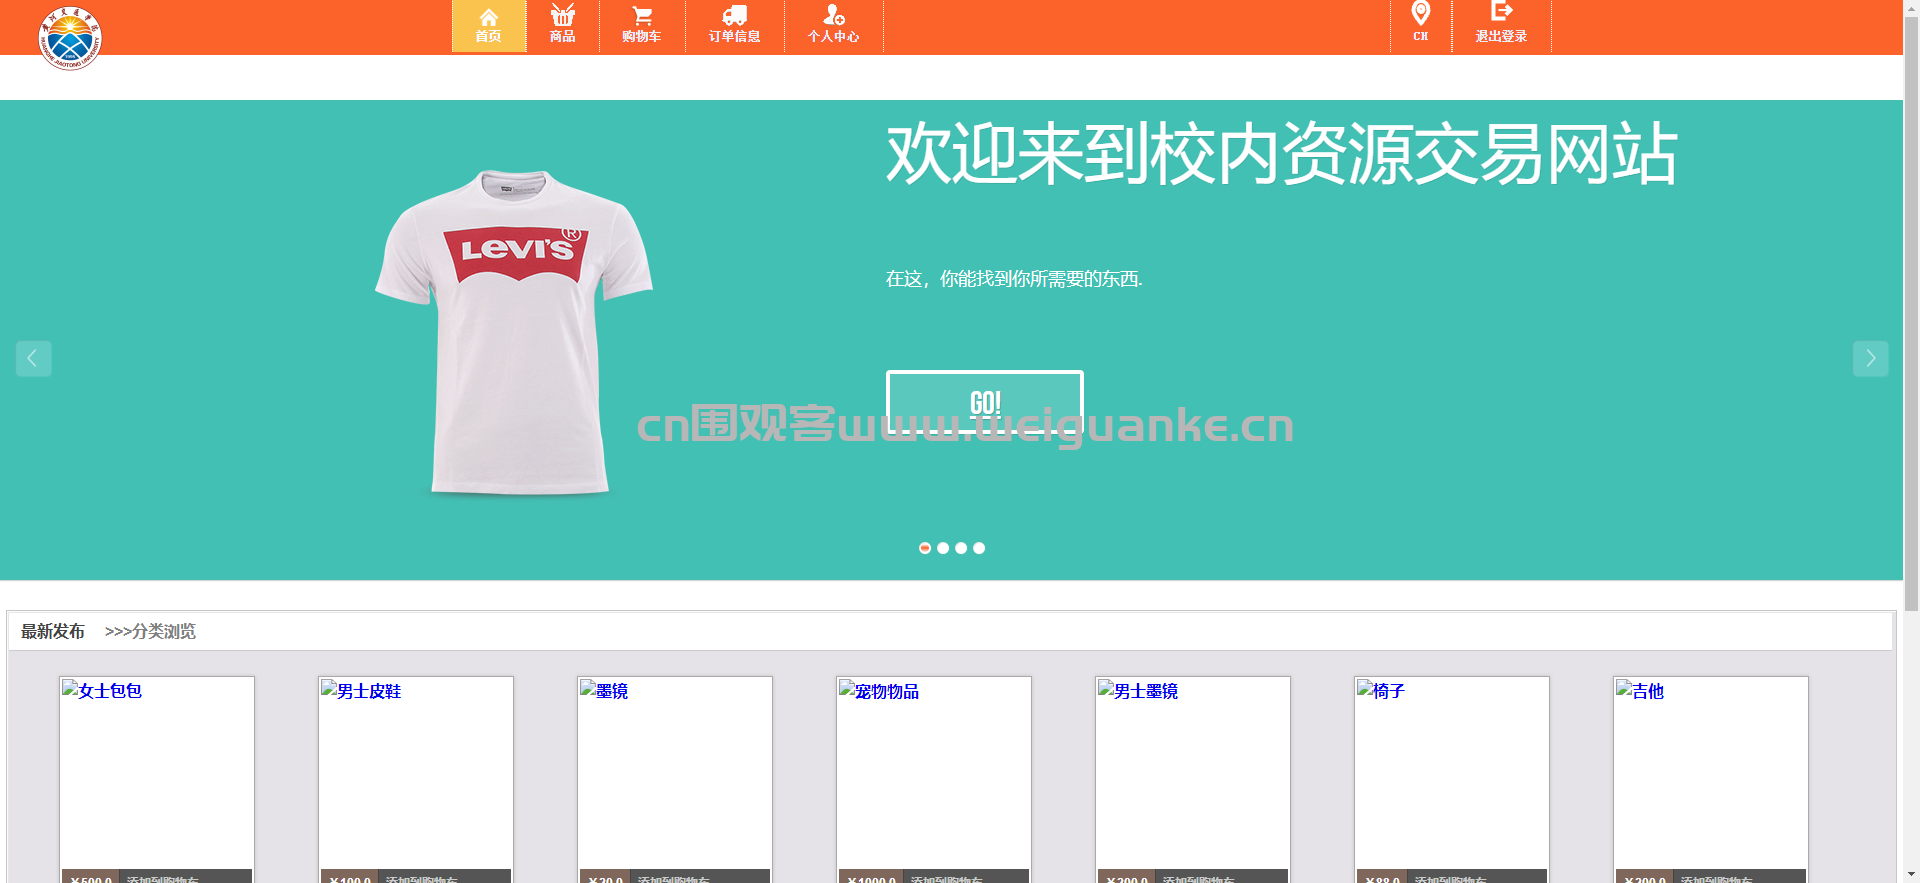
Task: Select the first carousel indicator dot
Action: pos(925,548)
